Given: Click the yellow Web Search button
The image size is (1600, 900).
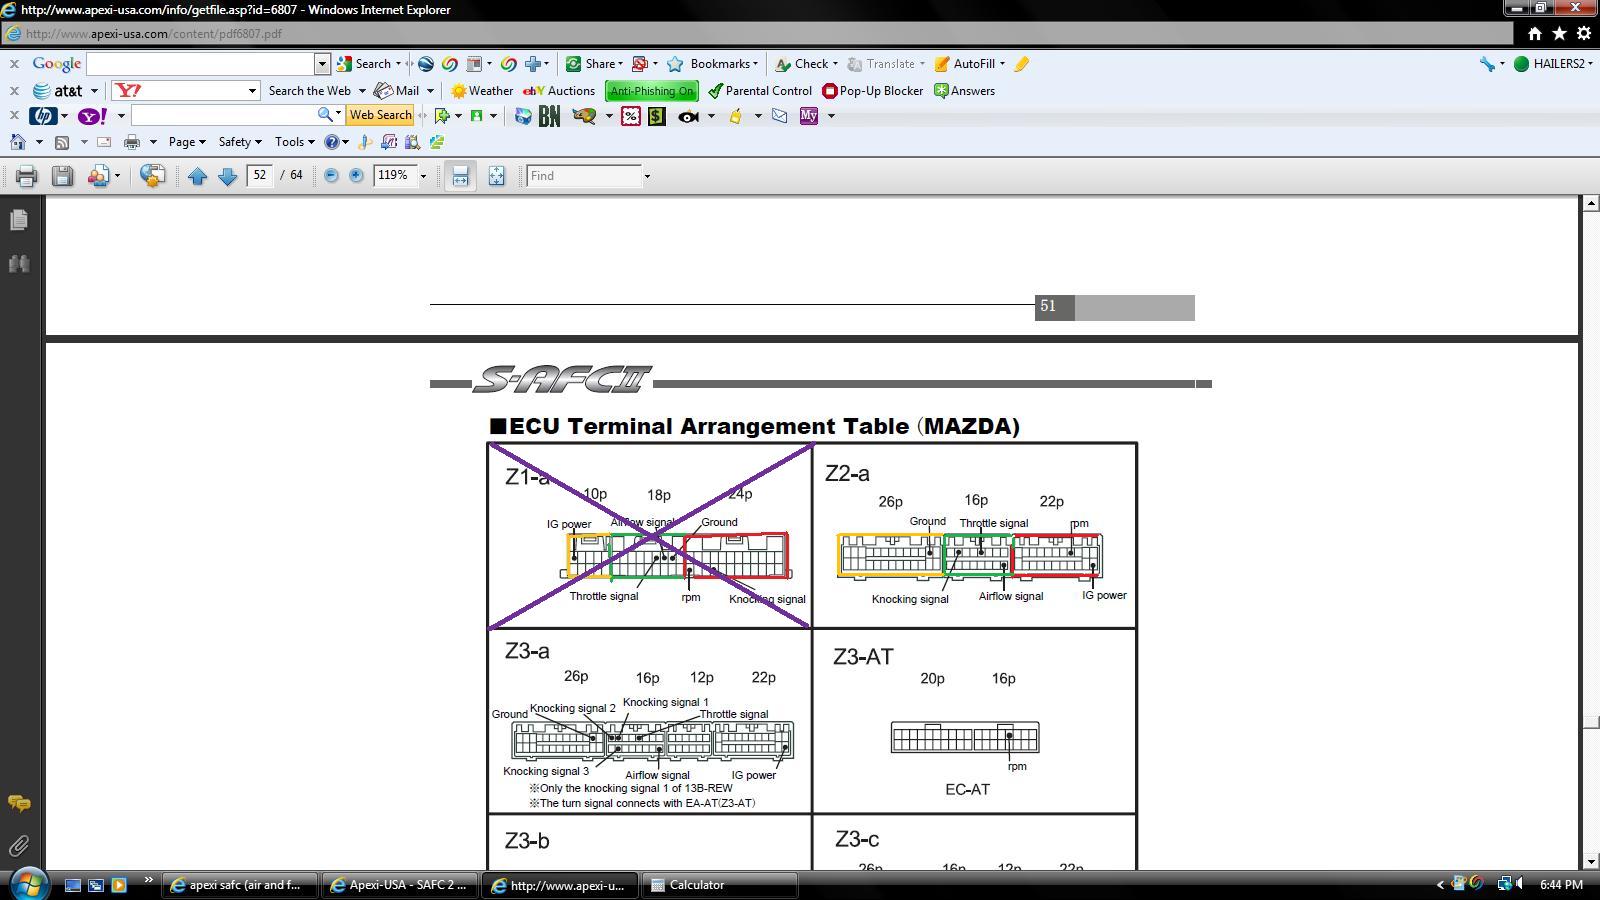Looking at the screenshot, I should (380, 116).
